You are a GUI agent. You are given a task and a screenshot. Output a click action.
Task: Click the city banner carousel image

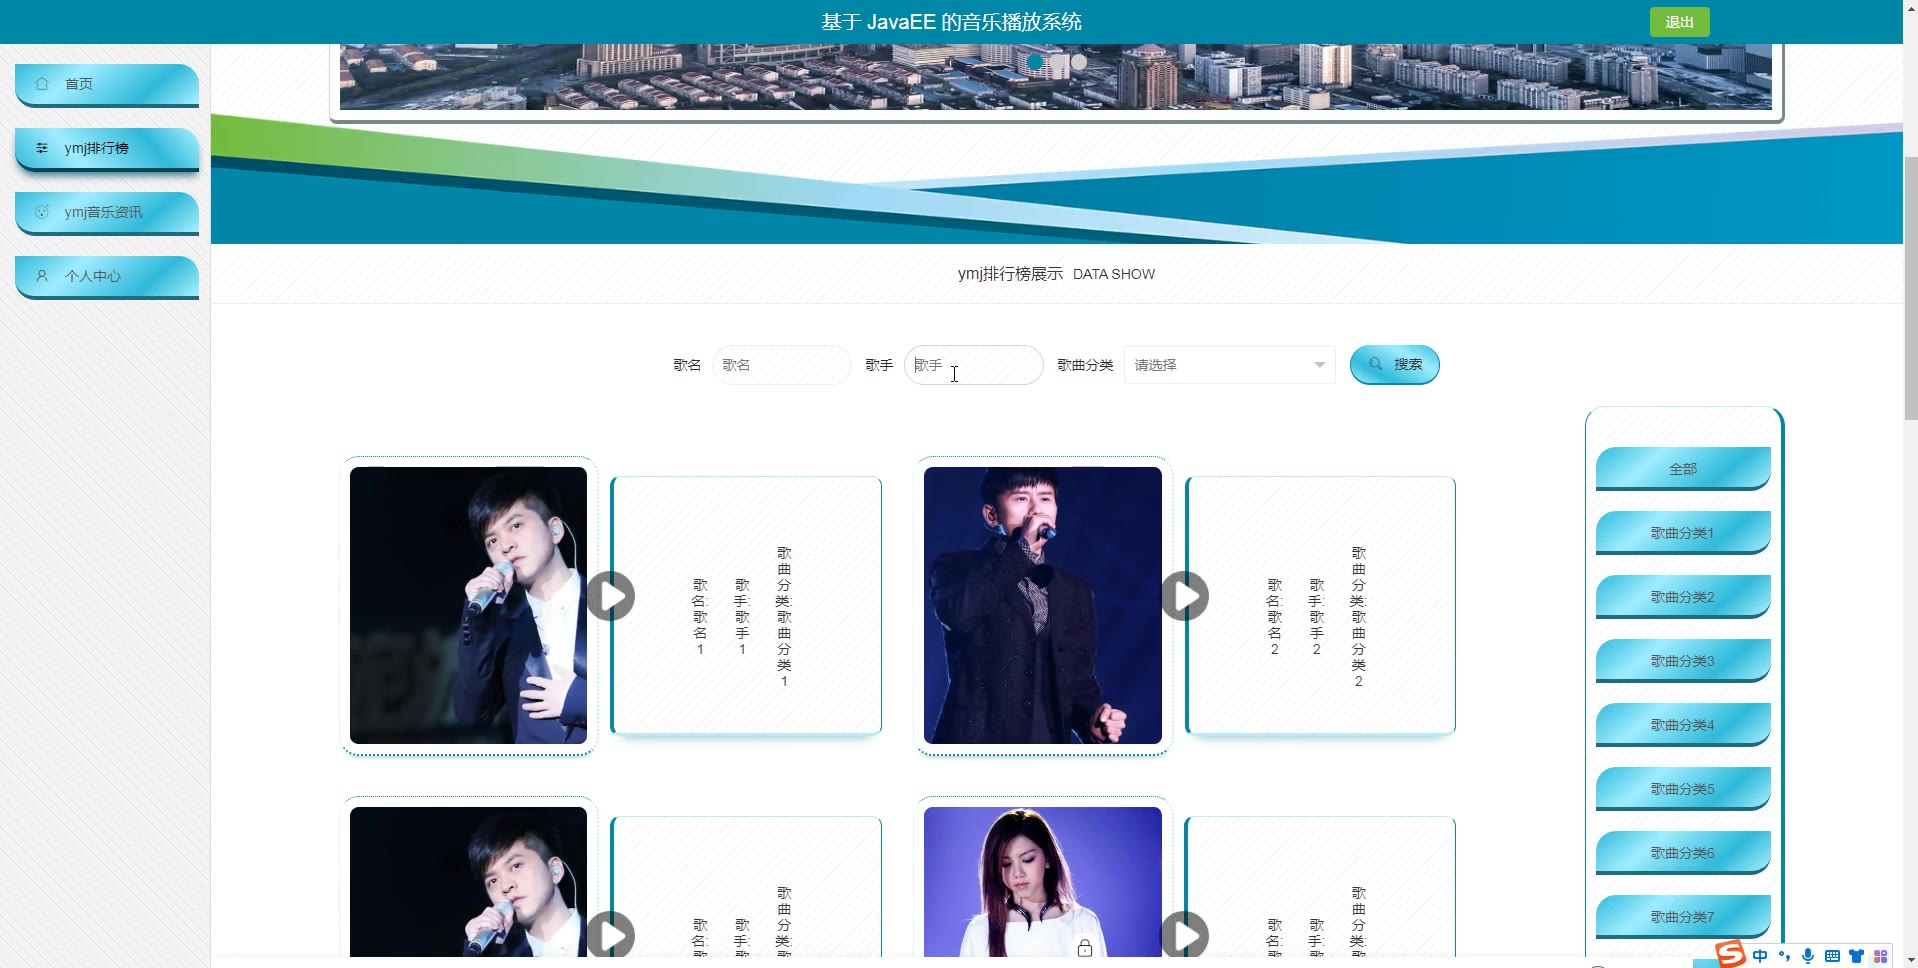coord(1055,77)
